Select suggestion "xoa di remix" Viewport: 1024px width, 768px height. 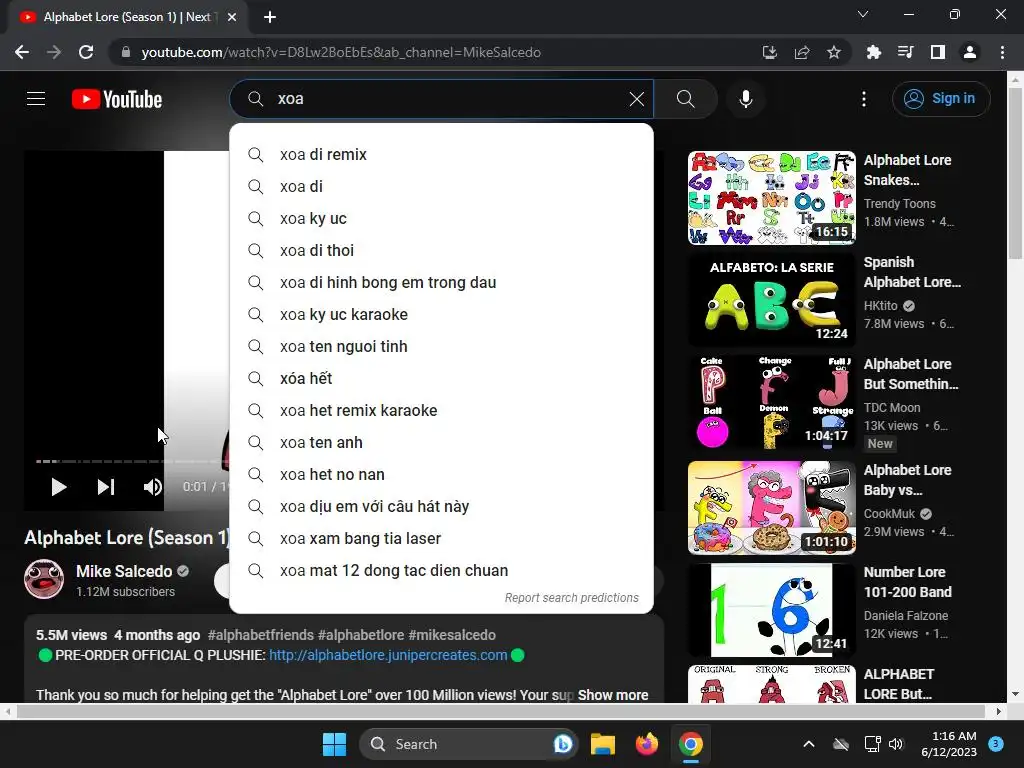pos(441,154)
